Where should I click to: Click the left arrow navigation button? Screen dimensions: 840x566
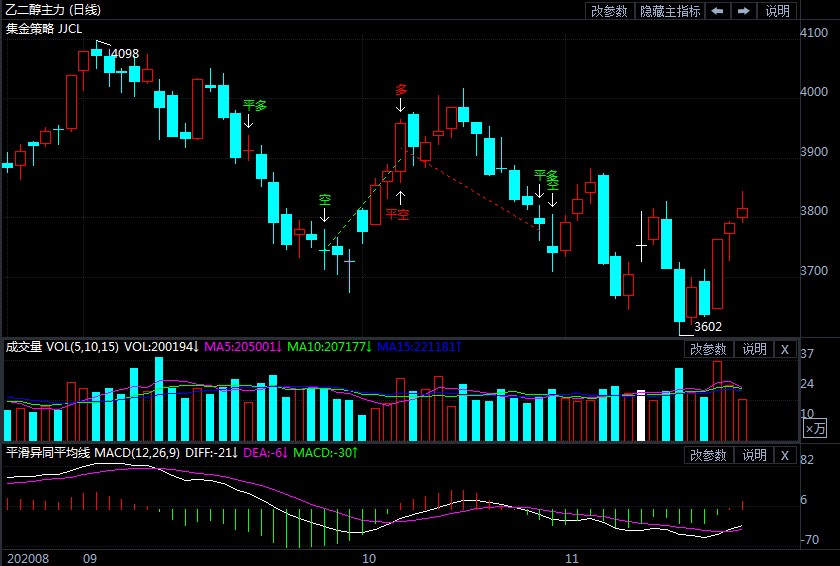coord(717,11)
